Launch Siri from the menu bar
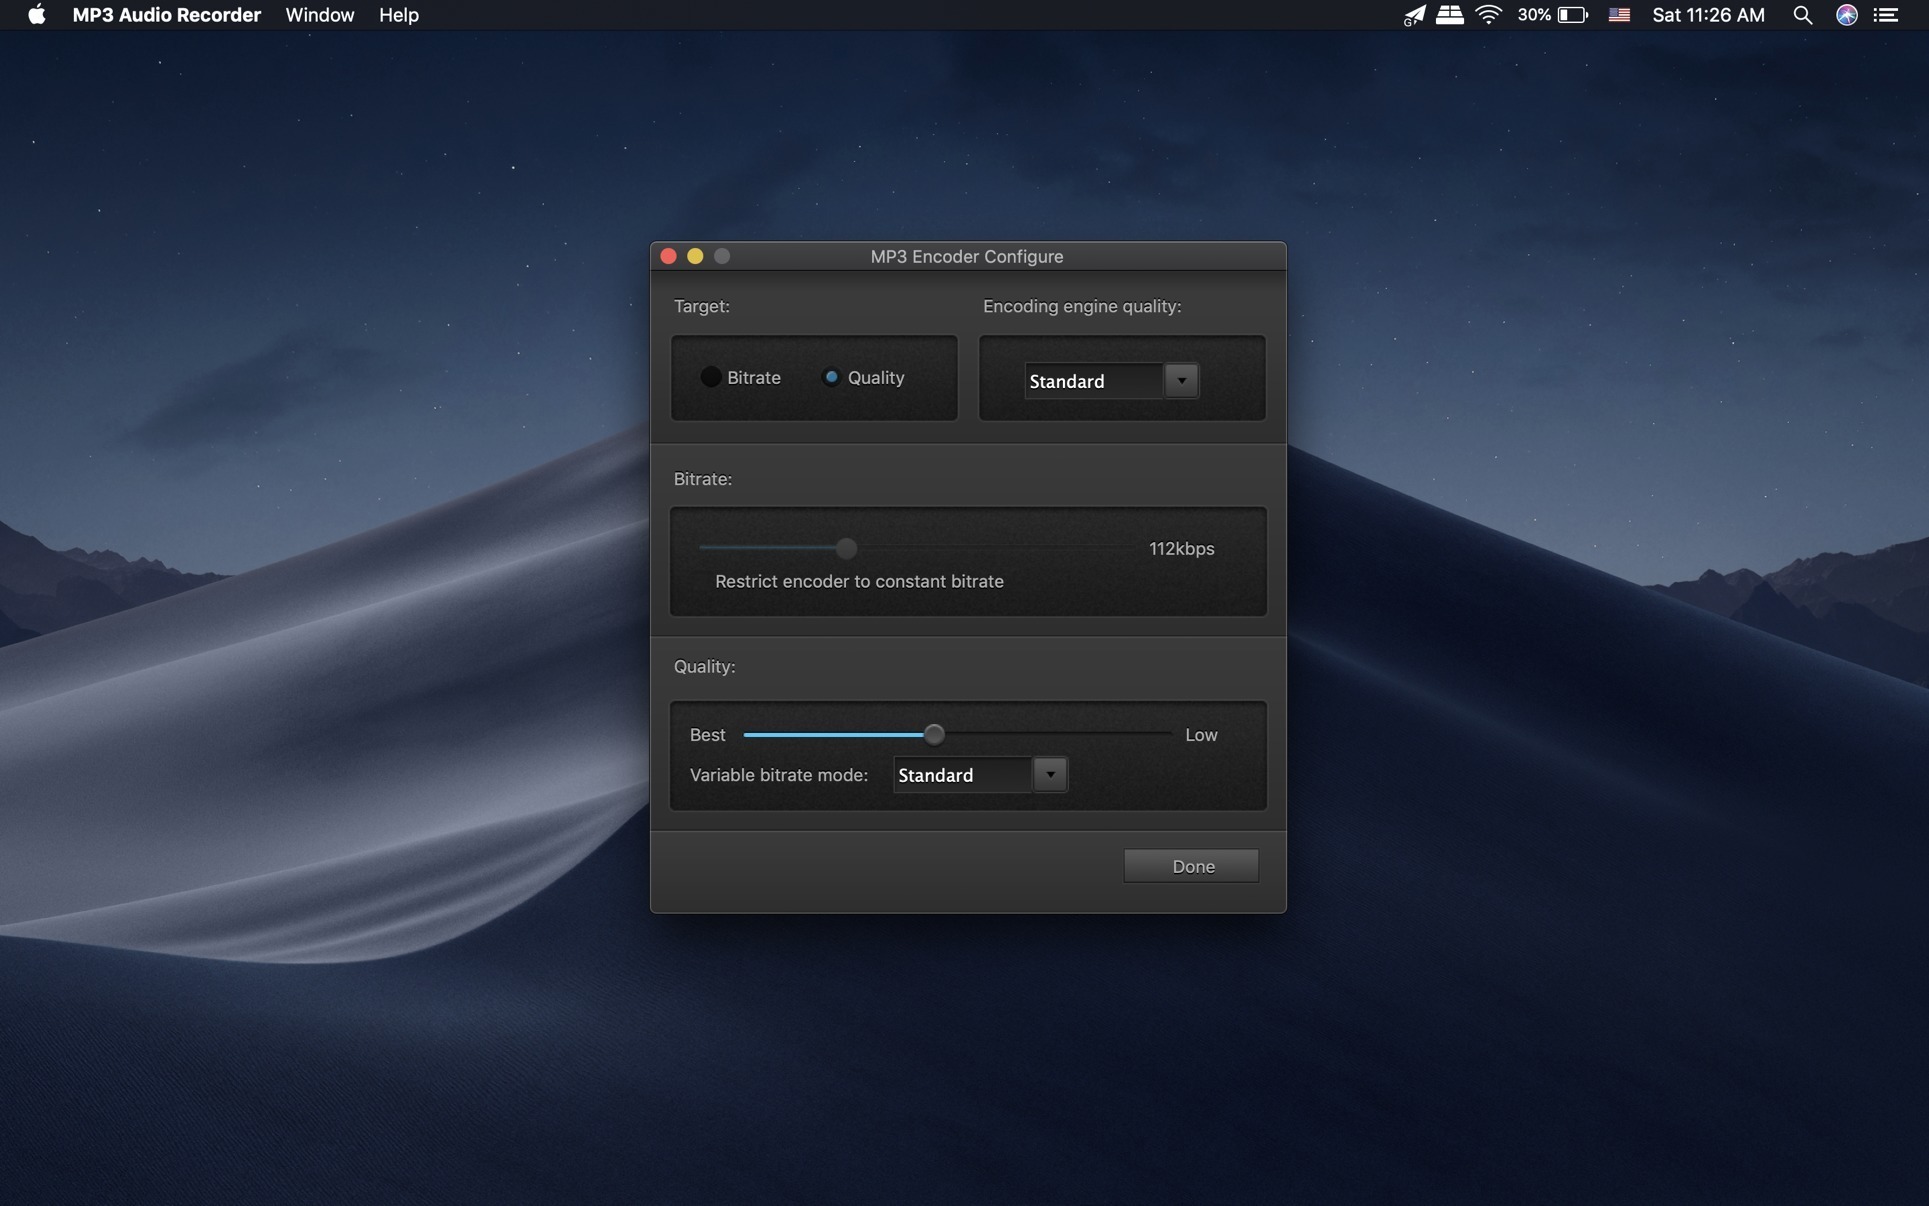The height and width of the screenshot is (1206, 1929). 1846,15
